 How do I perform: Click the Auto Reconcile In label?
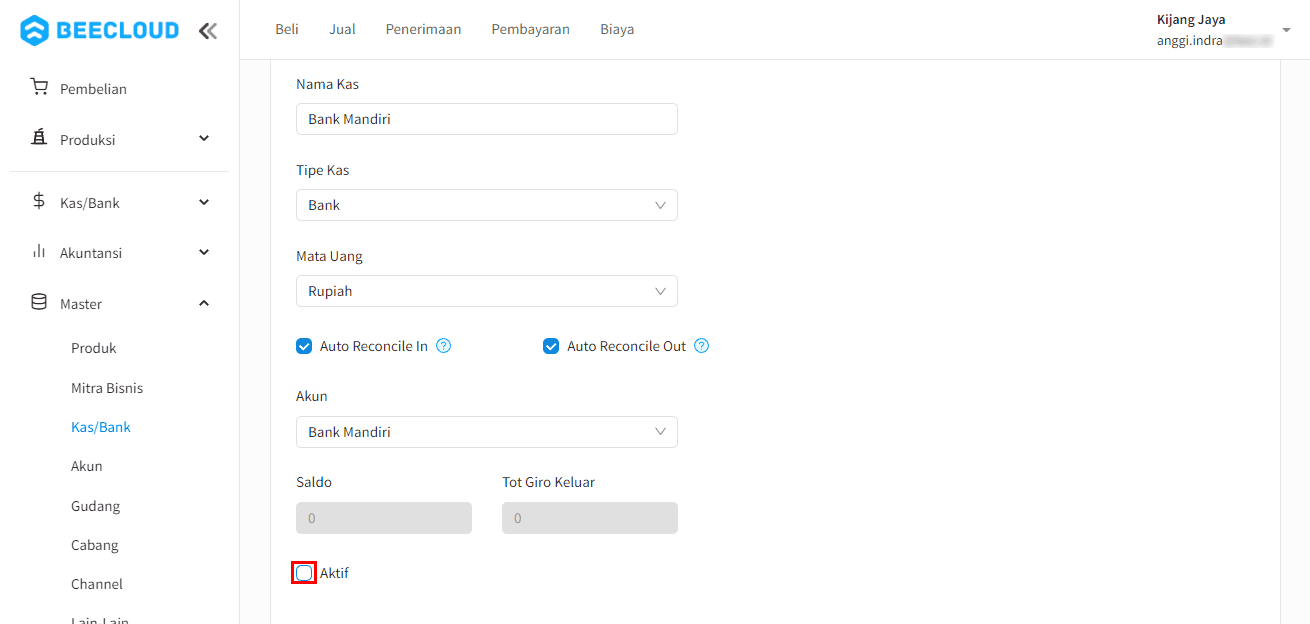[x=374, y=346]
